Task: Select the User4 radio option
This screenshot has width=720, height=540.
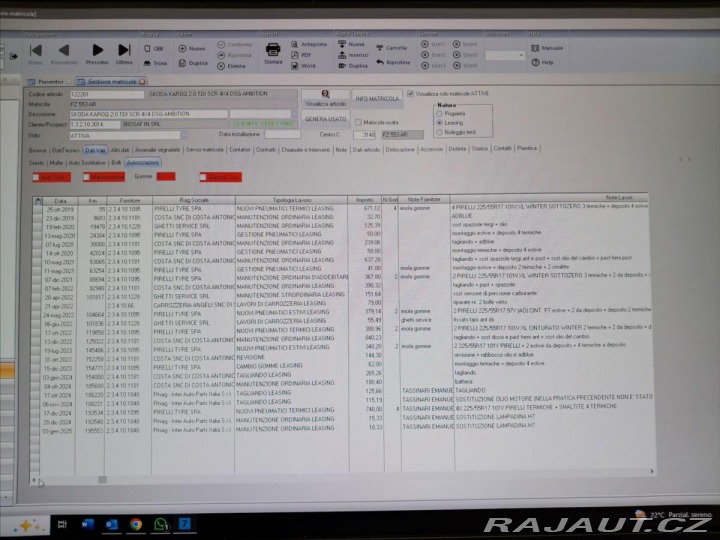Action: (x=457, y=45)
